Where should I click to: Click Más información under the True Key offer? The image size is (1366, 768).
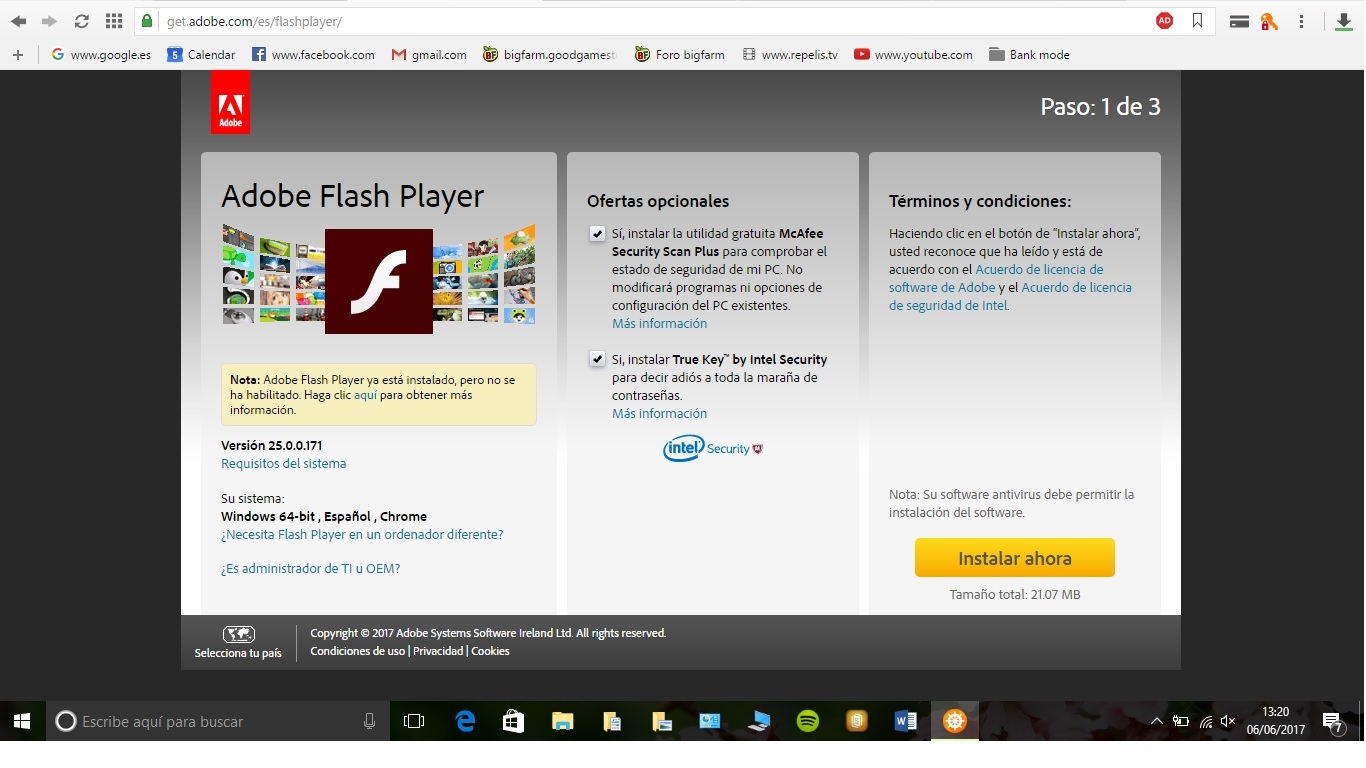(x=659, y=414)
